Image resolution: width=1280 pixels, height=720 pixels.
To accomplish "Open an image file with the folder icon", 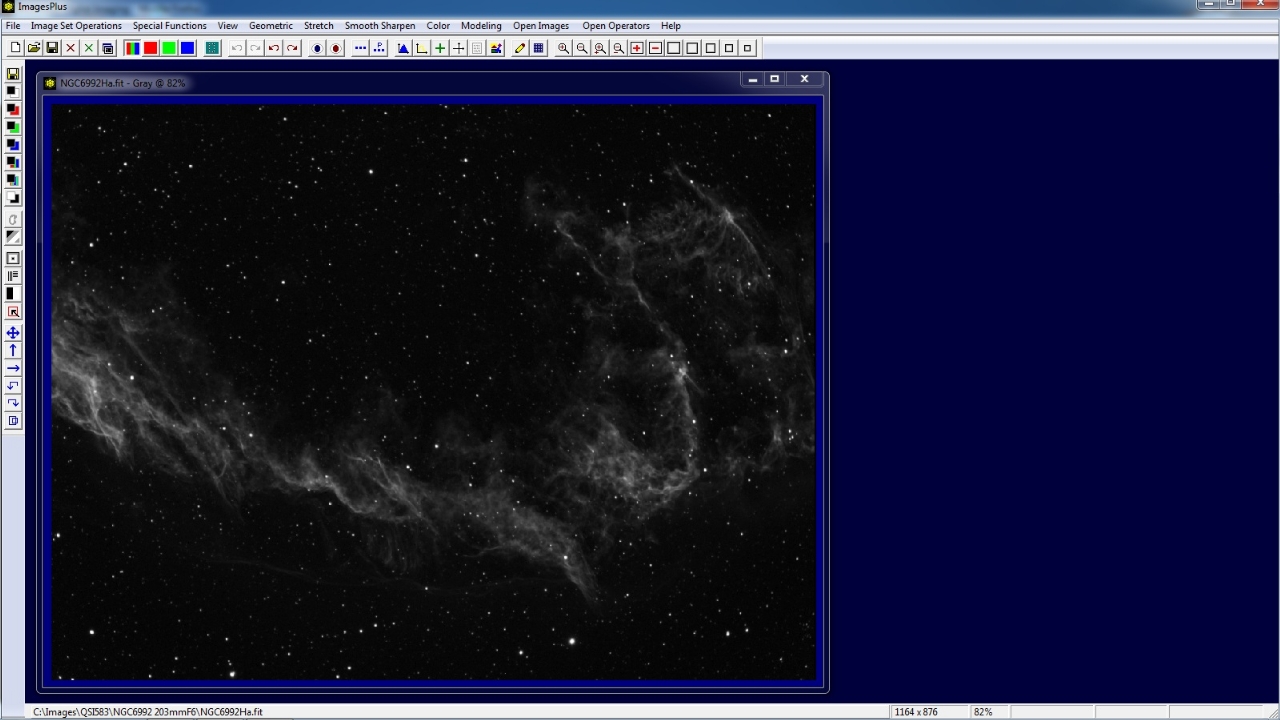I will pos(34,48).
